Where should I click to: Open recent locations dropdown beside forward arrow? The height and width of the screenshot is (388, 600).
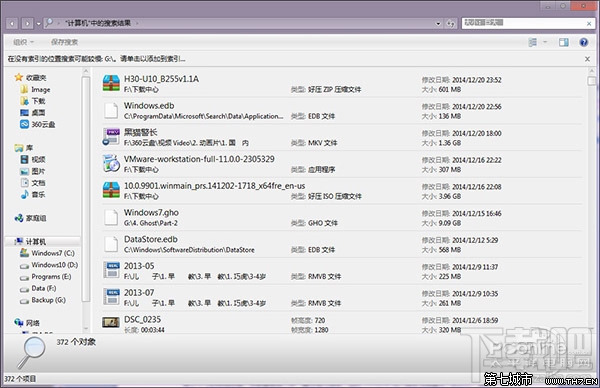[39, 24]
